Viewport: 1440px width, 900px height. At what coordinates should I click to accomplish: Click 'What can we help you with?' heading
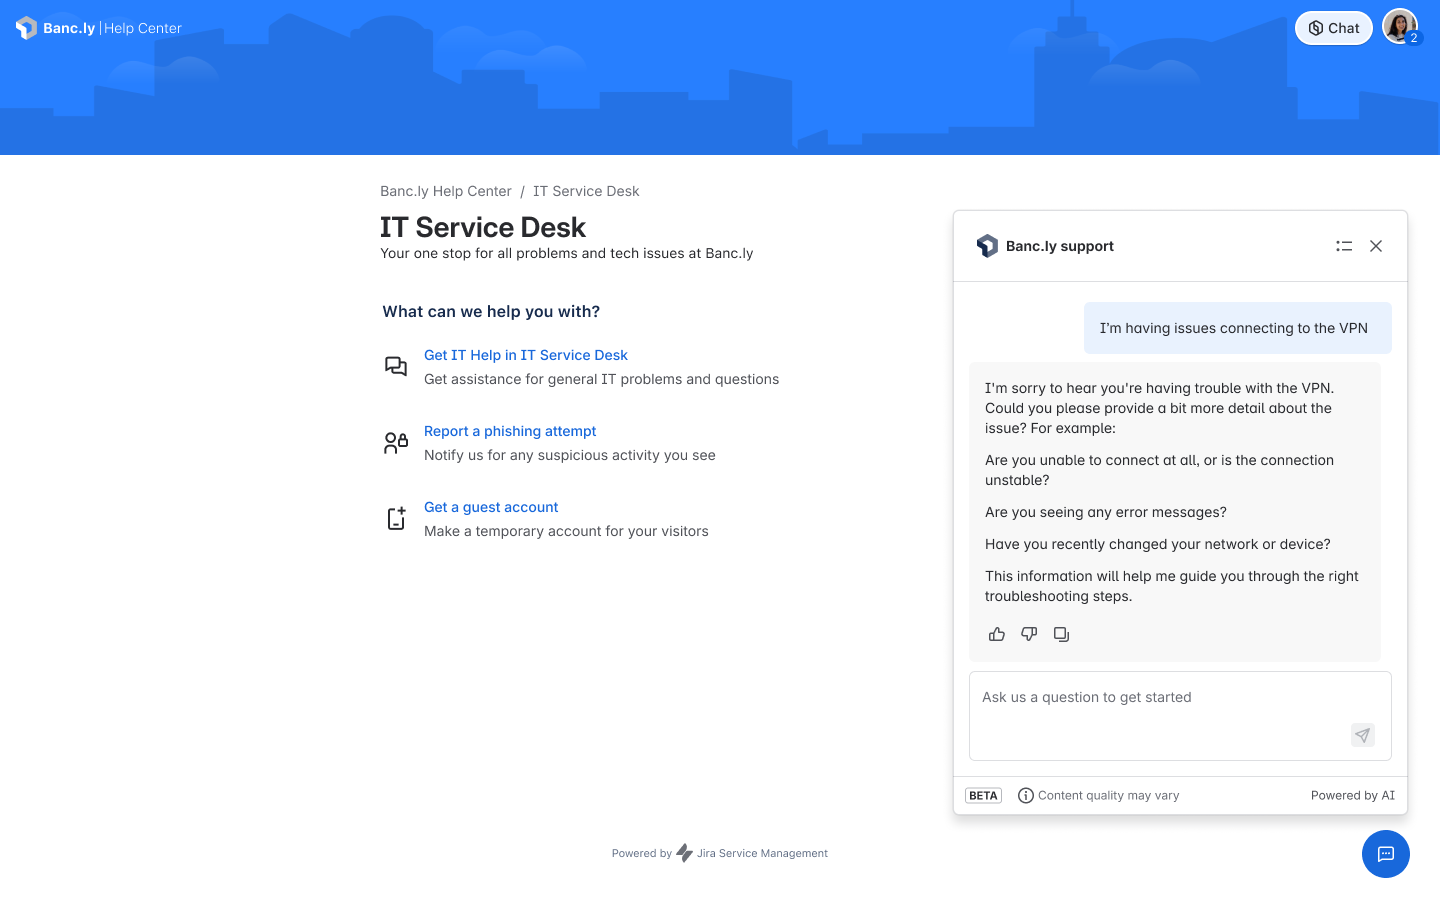point(491,311)
